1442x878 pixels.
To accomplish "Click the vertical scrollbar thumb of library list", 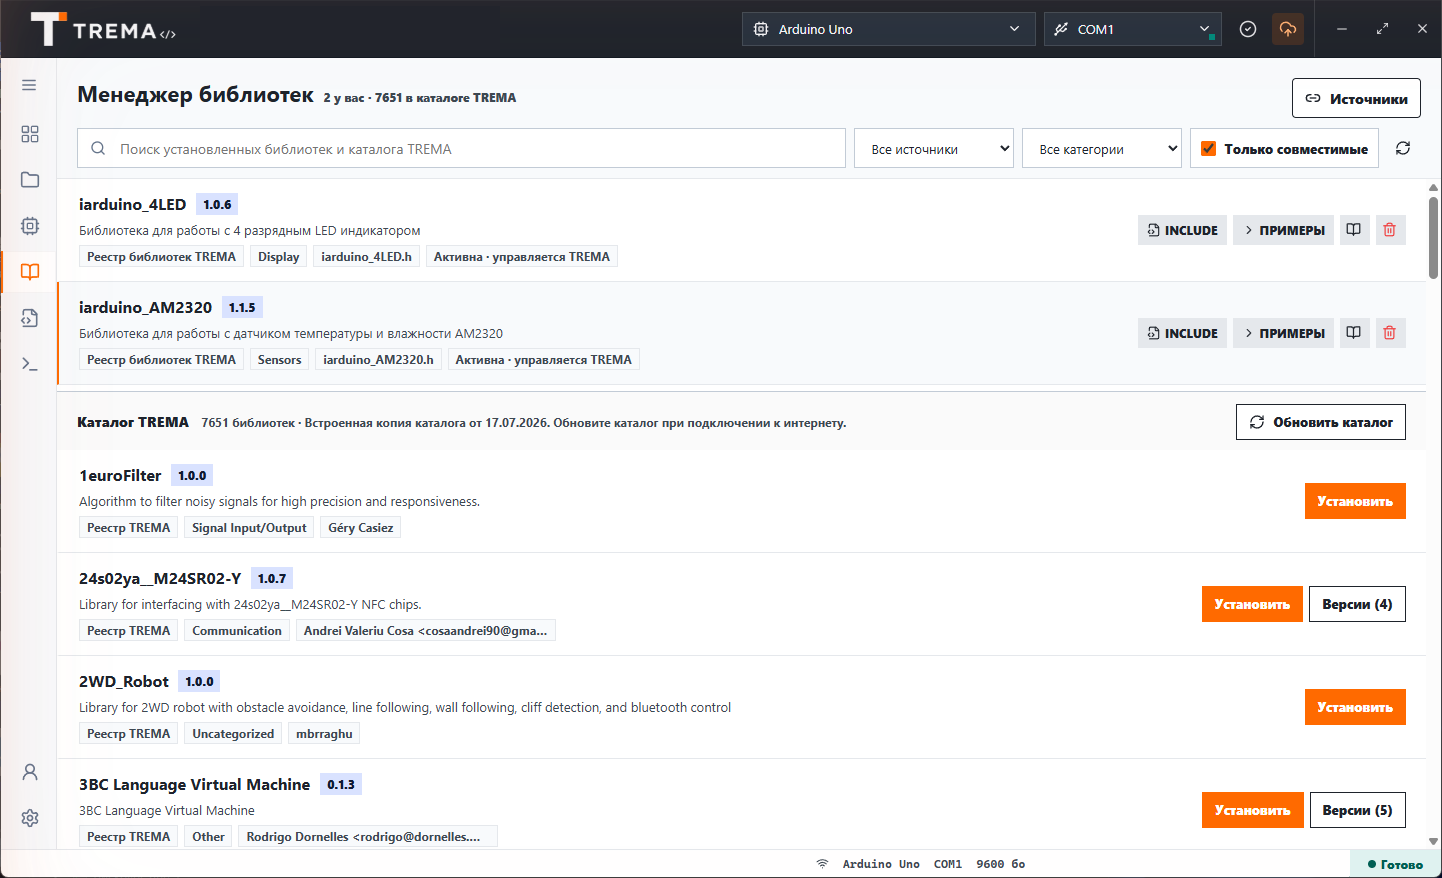I will pos(1433,237).
